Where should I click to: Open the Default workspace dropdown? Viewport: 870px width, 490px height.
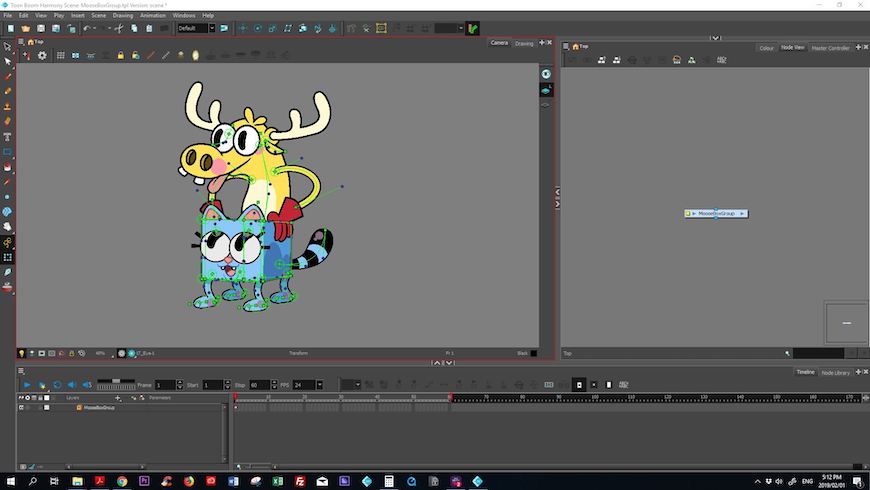point(212,28)
